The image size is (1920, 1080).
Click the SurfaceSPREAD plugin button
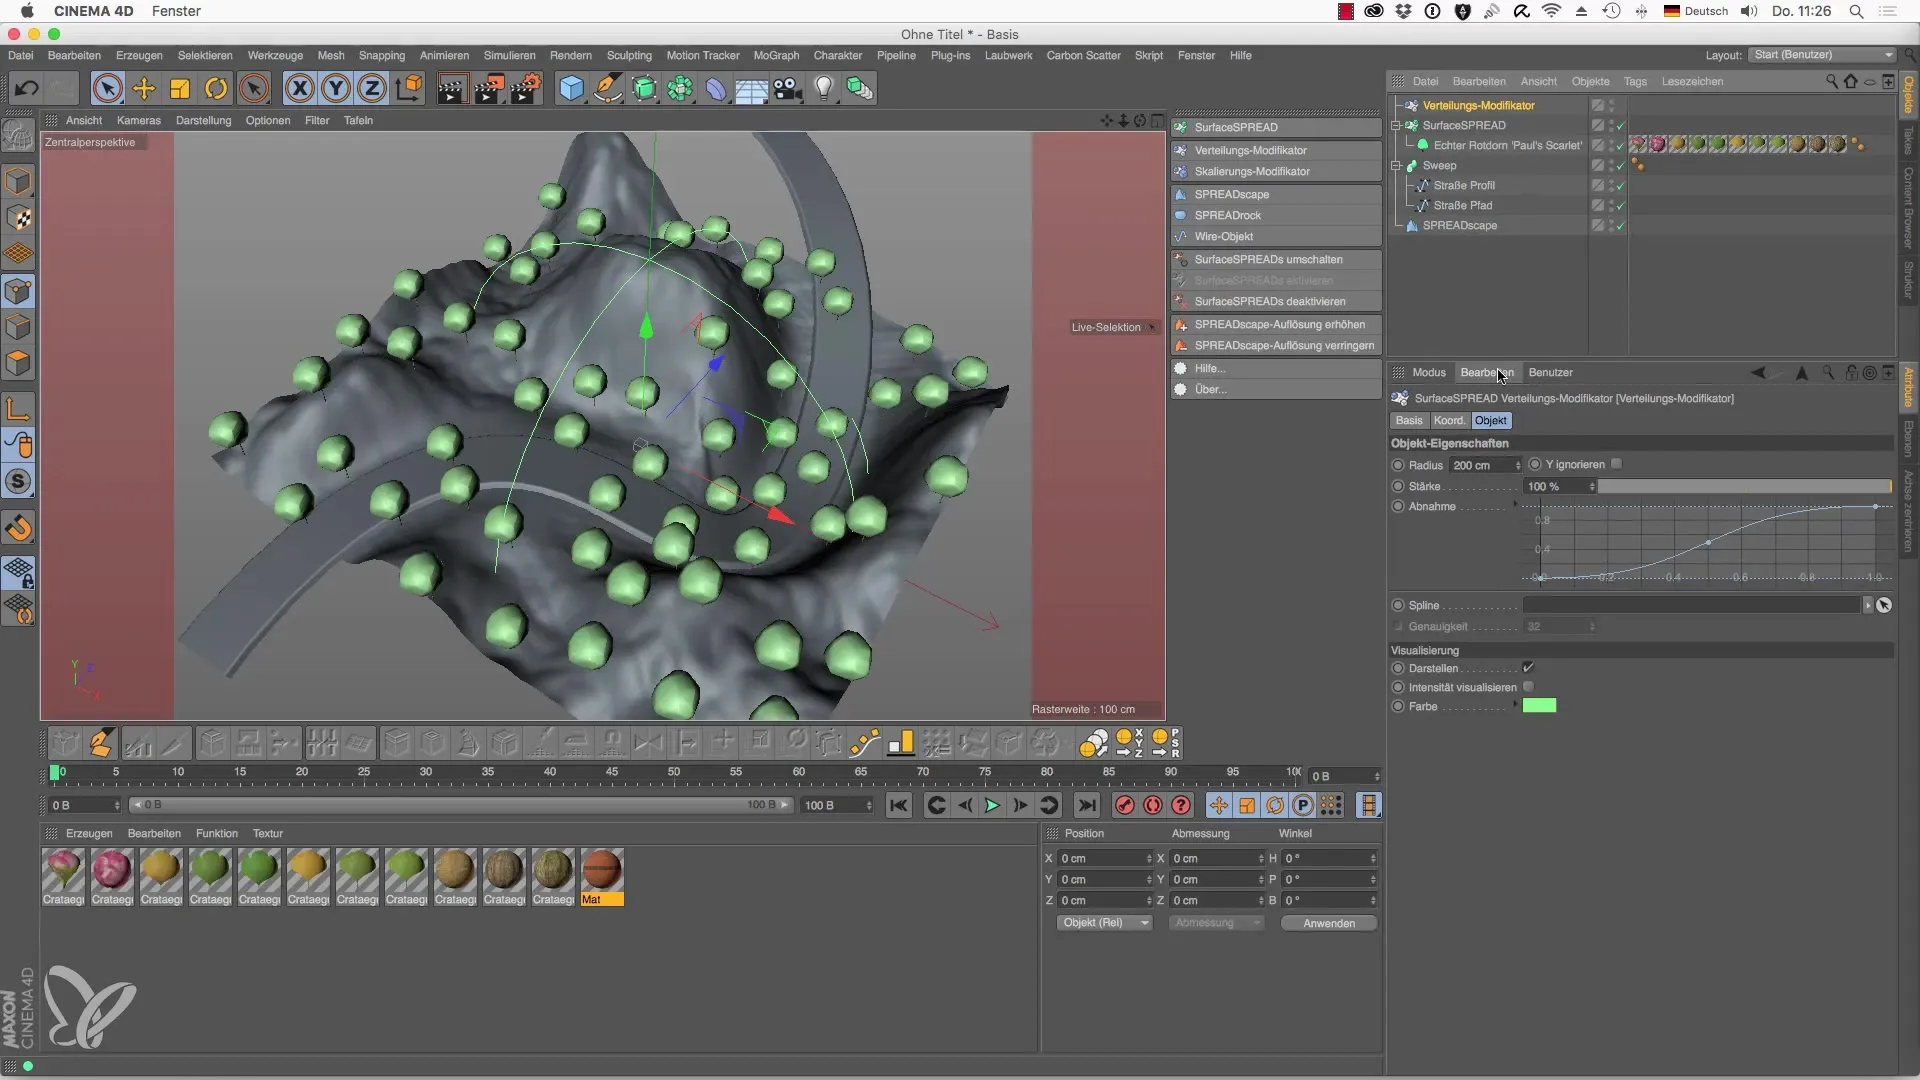click(1276, 128)
